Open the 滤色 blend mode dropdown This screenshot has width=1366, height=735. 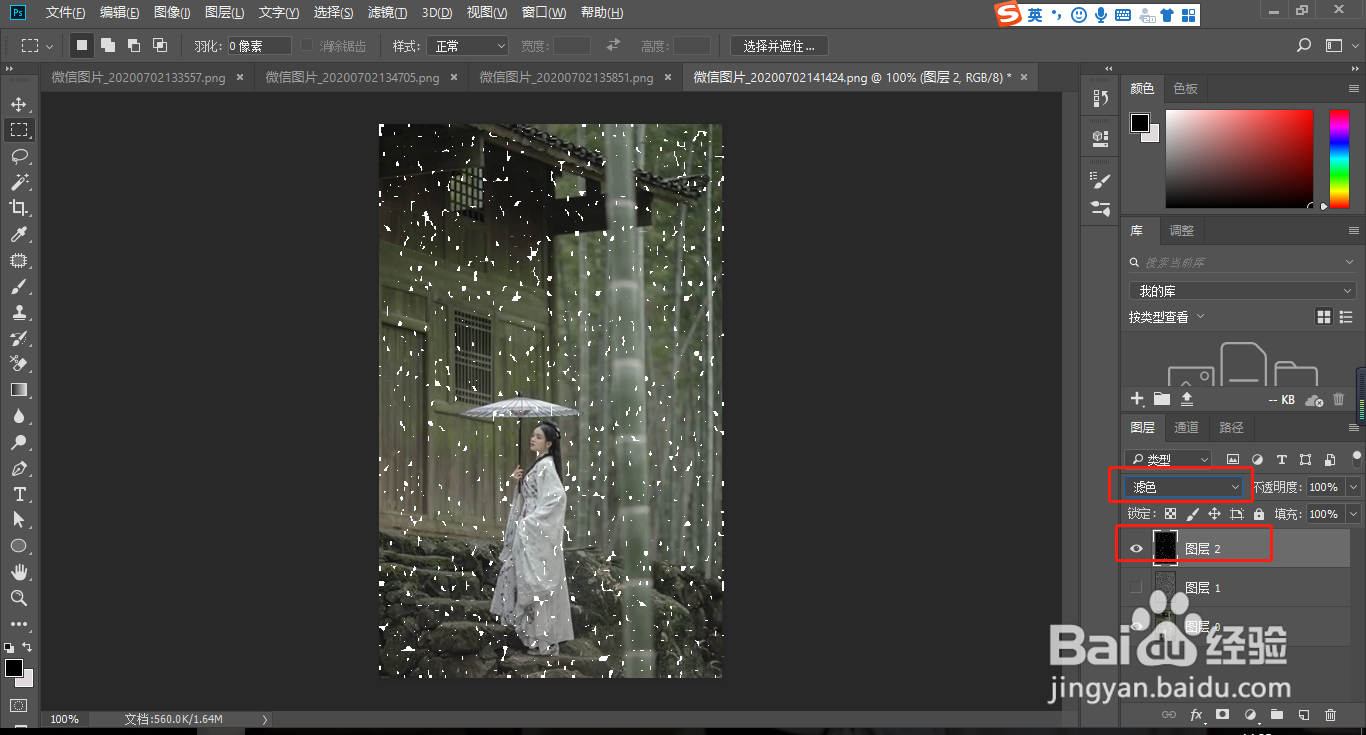click(x=1183, y=486)
